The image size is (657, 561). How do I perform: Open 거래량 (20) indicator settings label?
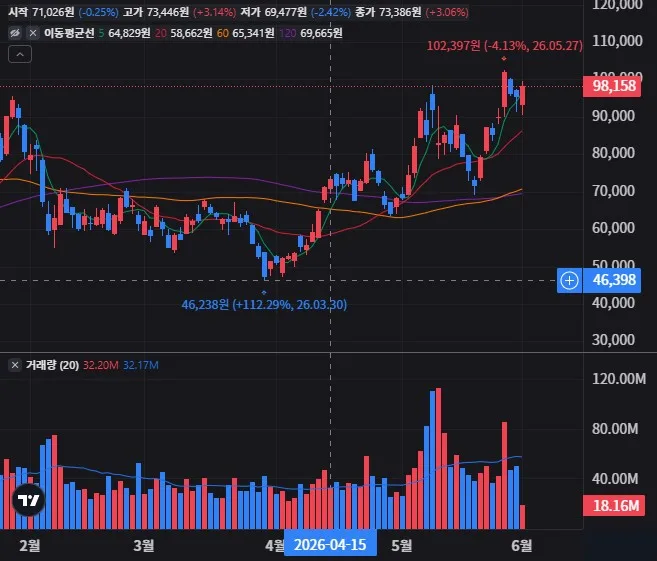pyautogui.click(x=52, y=365)
